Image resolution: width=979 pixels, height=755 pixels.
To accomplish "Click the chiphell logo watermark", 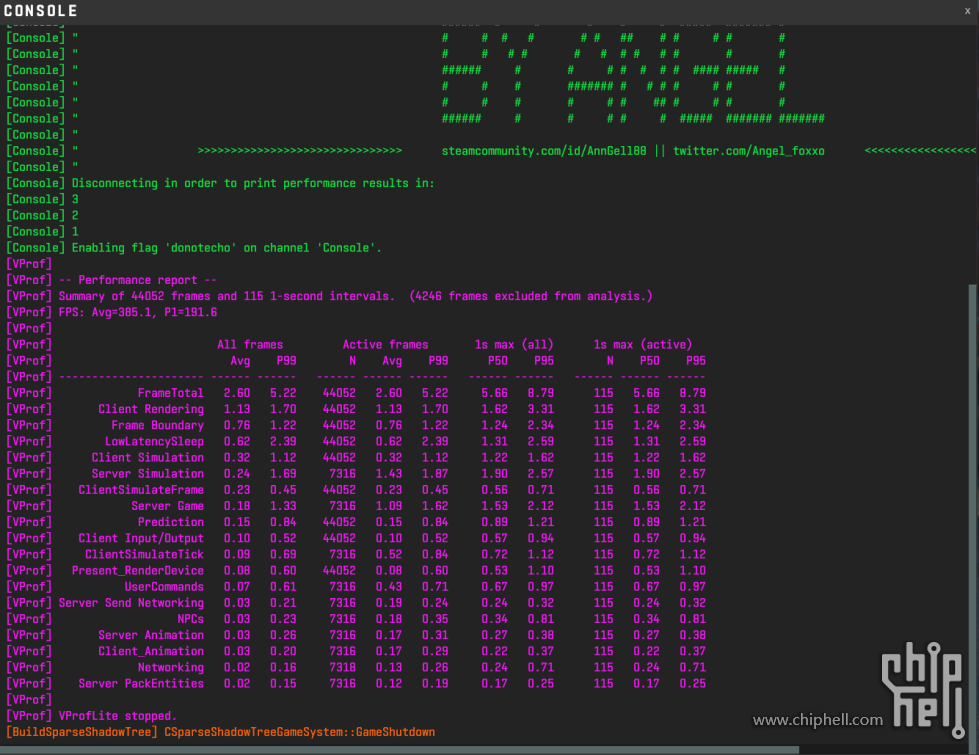I will (923, 689).
